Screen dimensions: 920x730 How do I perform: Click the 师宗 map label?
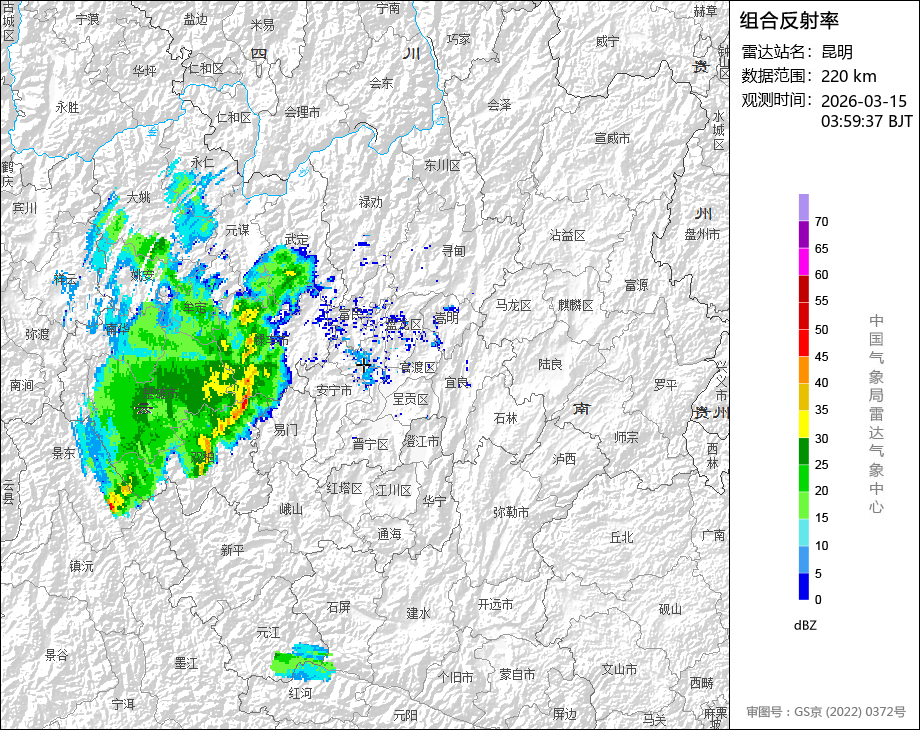coord(626,437)
